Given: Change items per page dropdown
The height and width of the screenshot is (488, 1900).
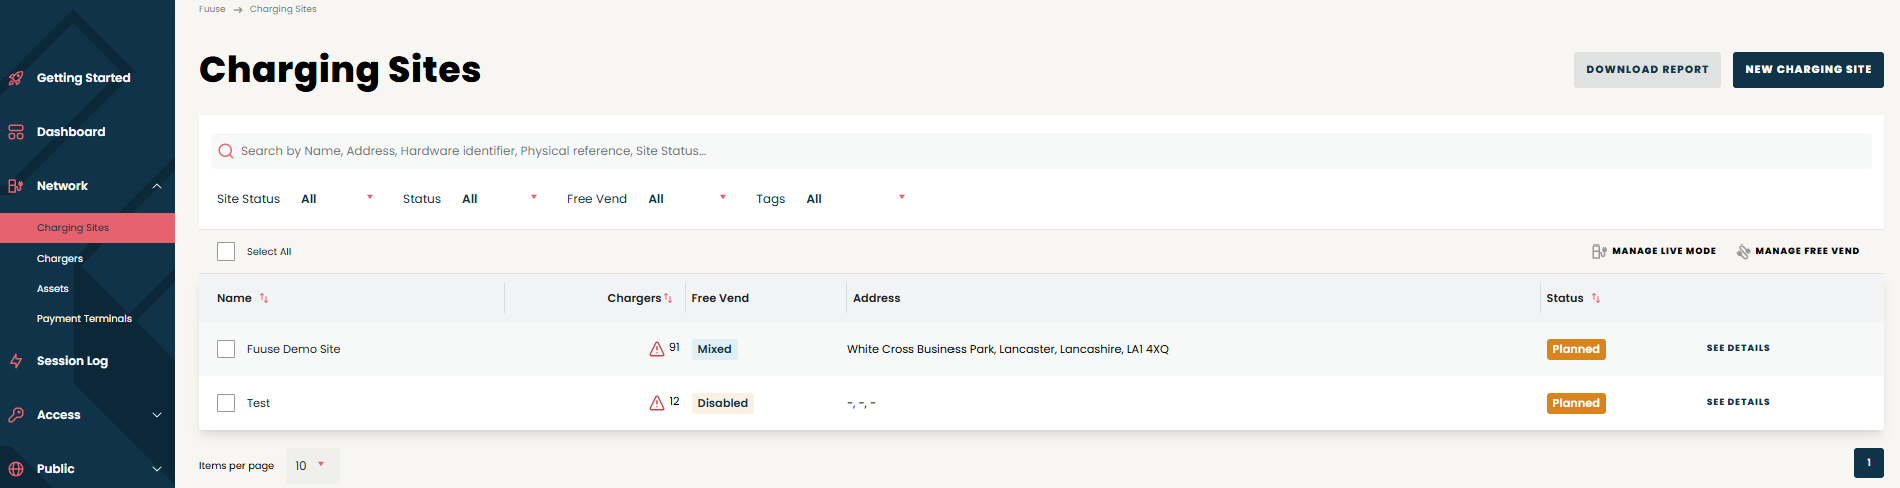Looking at the screenshot, I should point(312,466).
